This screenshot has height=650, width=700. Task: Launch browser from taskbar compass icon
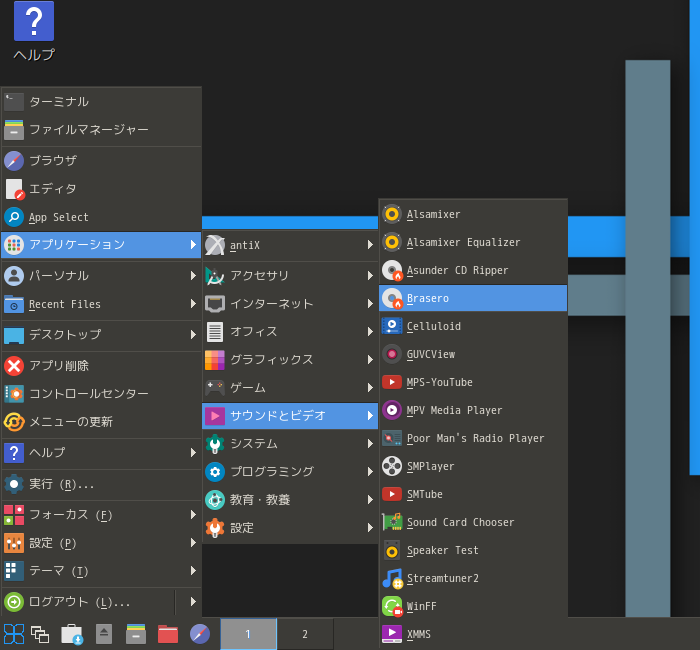point(200,634)
